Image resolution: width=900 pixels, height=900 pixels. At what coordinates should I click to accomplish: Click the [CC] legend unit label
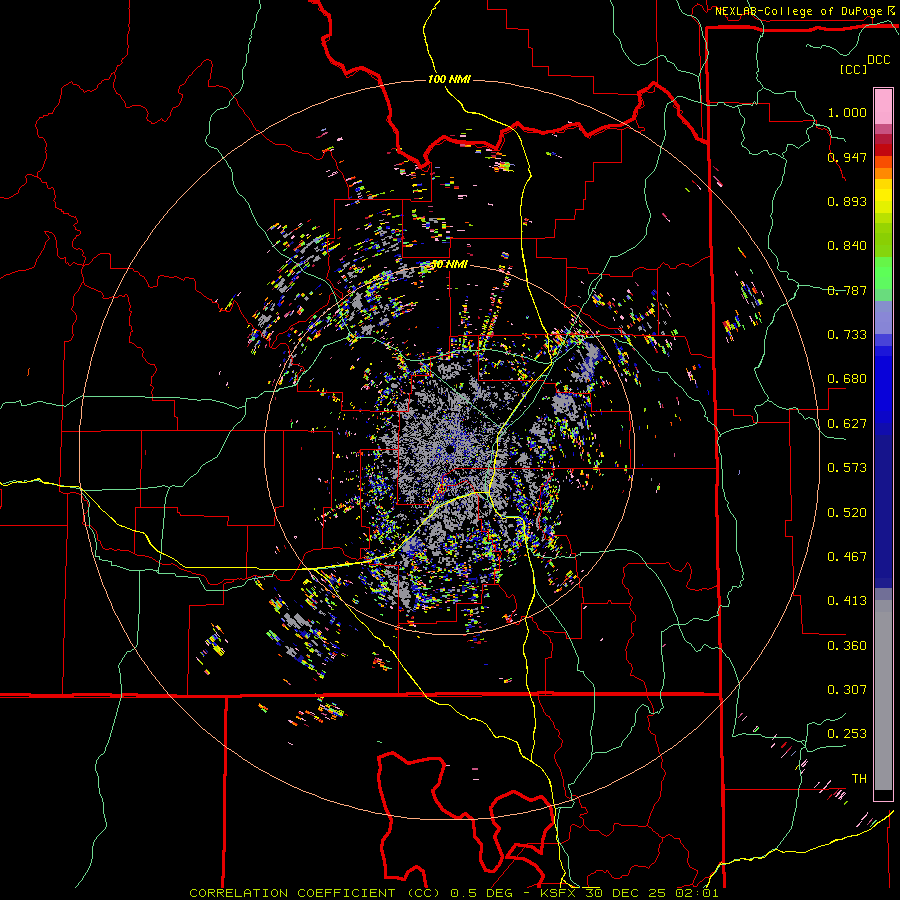(x=853, y=69)
